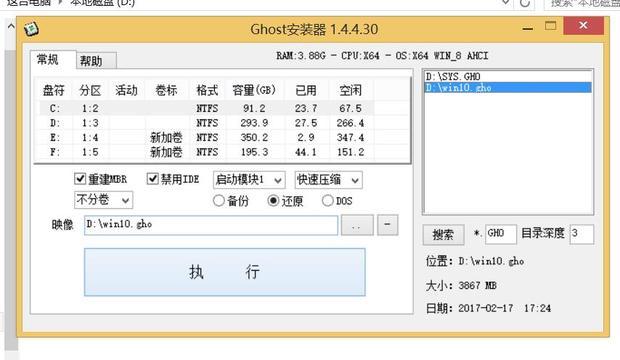This screenshot has width=620, height=360.
Task: Click the 91.2 capacity cell for C:
Action: (x=254, y=108)
